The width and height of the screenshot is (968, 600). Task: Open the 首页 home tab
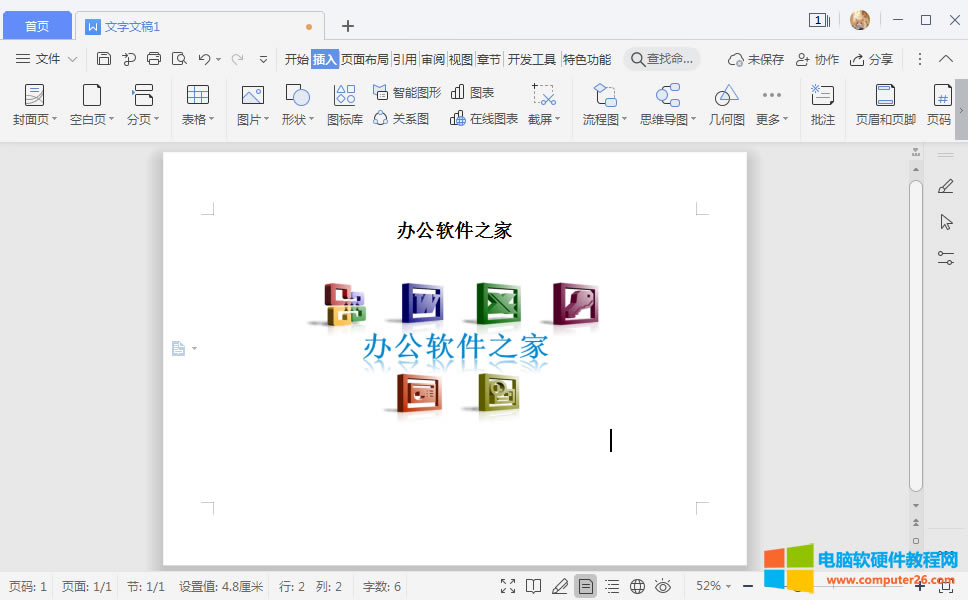click(x=37, y=26)
